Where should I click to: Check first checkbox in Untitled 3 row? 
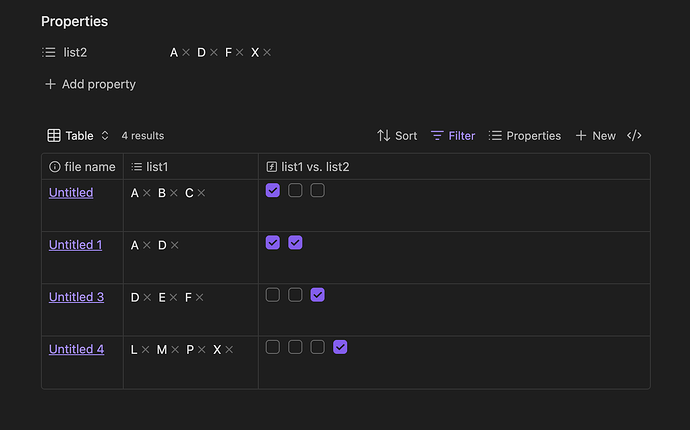click(x=273, y=295)
